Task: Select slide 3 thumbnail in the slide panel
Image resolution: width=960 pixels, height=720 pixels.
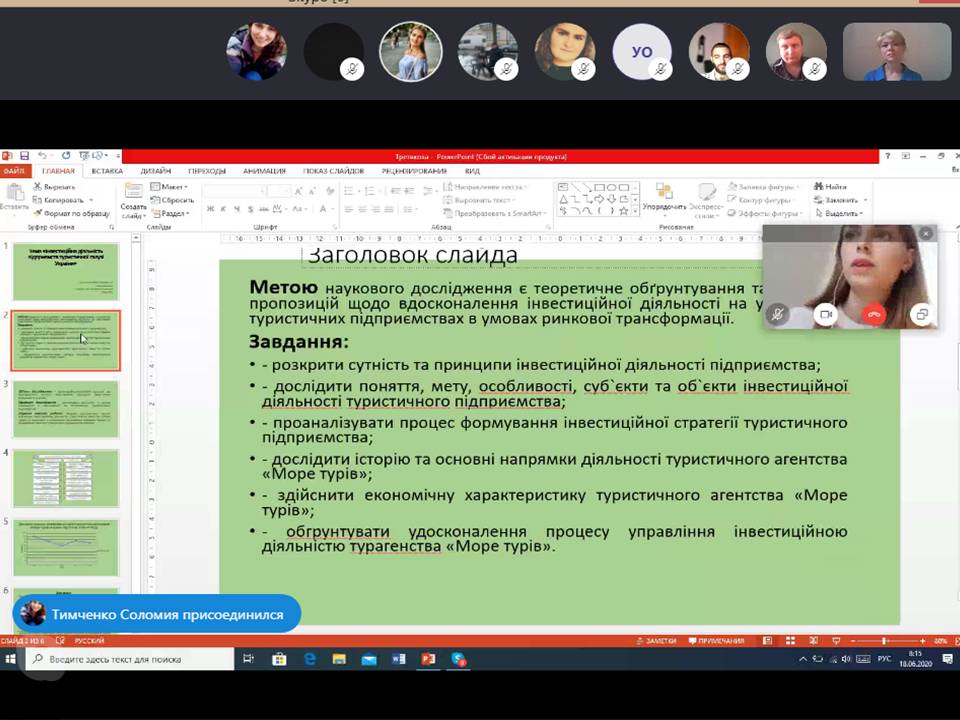Action: click(x=65, y=409)
